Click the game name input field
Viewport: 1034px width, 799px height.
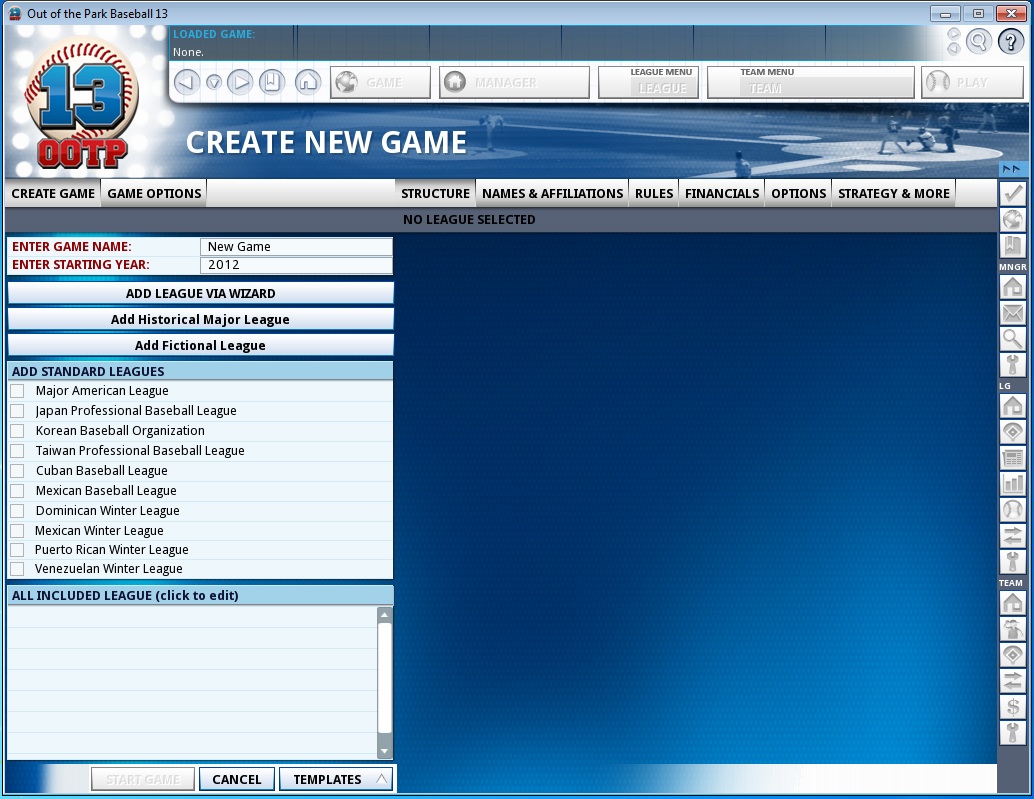point(296,247)
